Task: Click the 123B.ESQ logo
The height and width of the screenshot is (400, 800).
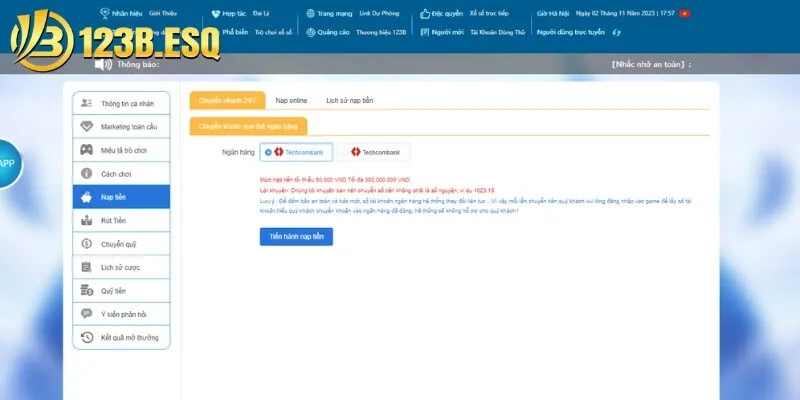Action: point(50,40)
